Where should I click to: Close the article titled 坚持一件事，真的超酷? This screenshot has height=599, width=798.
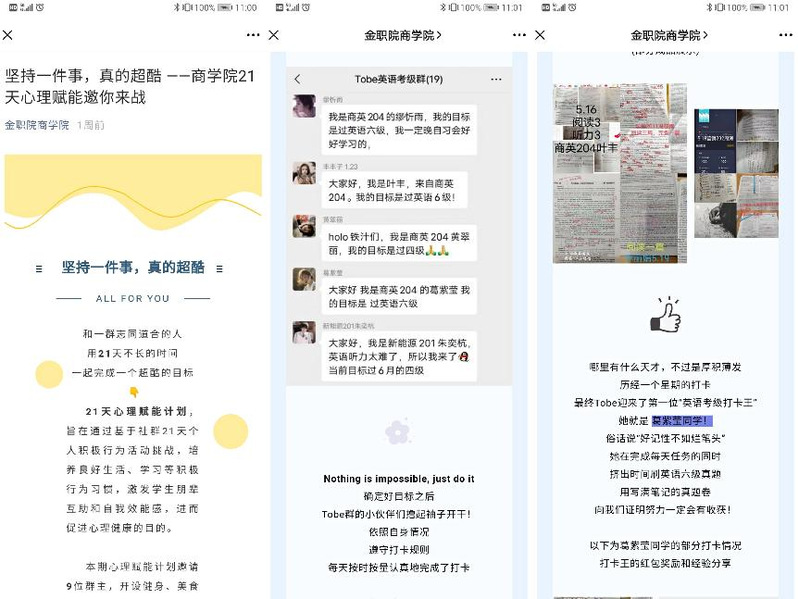click(8, 35)
